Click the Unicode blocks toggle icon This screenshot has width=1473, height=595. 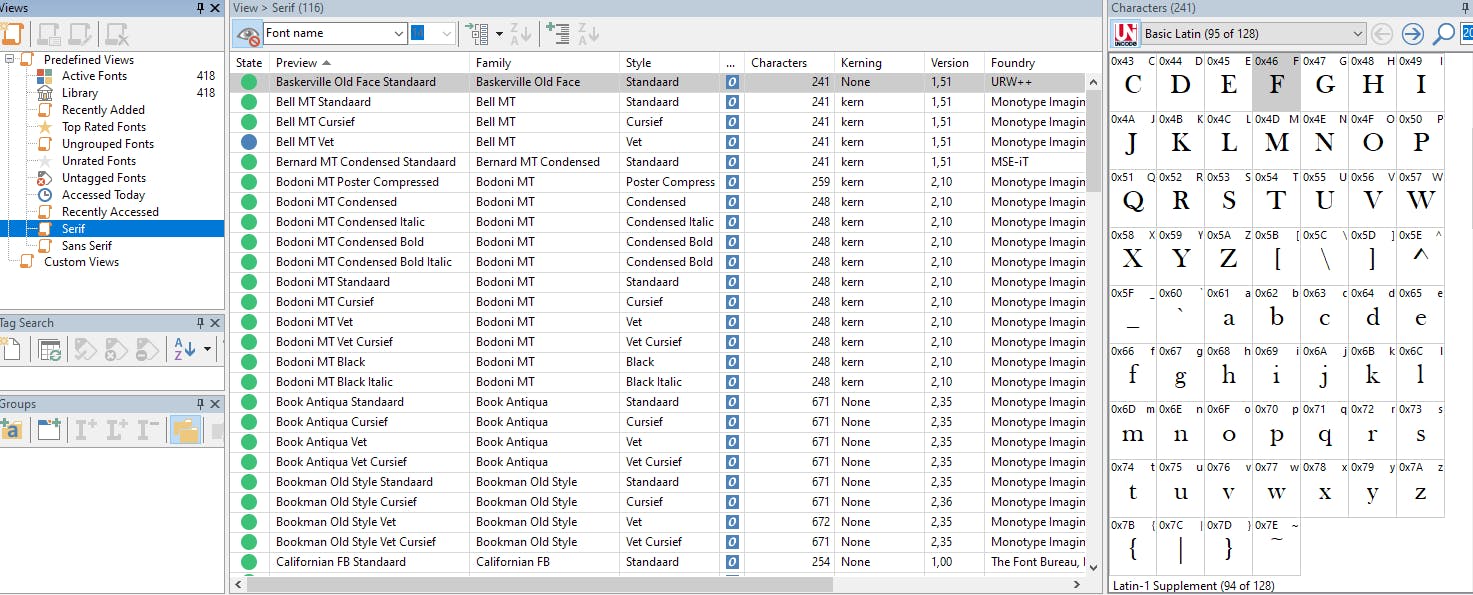pos(1126,34)
